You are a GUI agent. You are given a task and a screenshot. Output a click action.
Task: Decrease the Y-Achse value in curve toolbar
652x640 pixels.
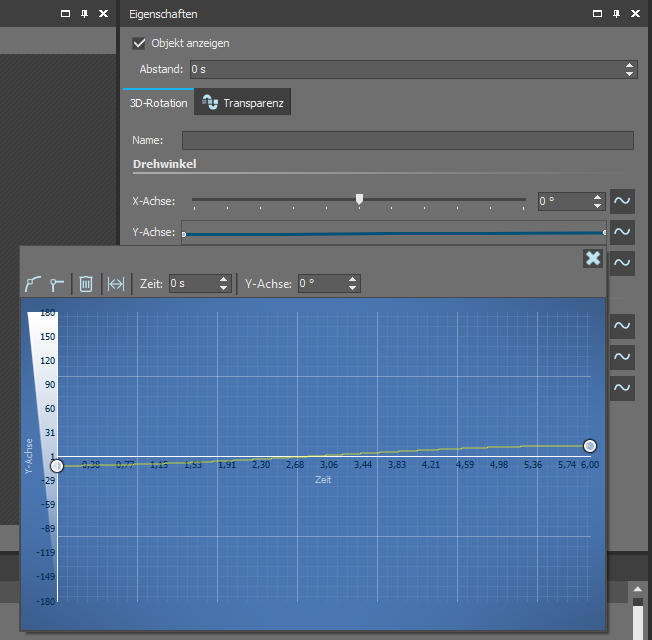tap(352, 288)
